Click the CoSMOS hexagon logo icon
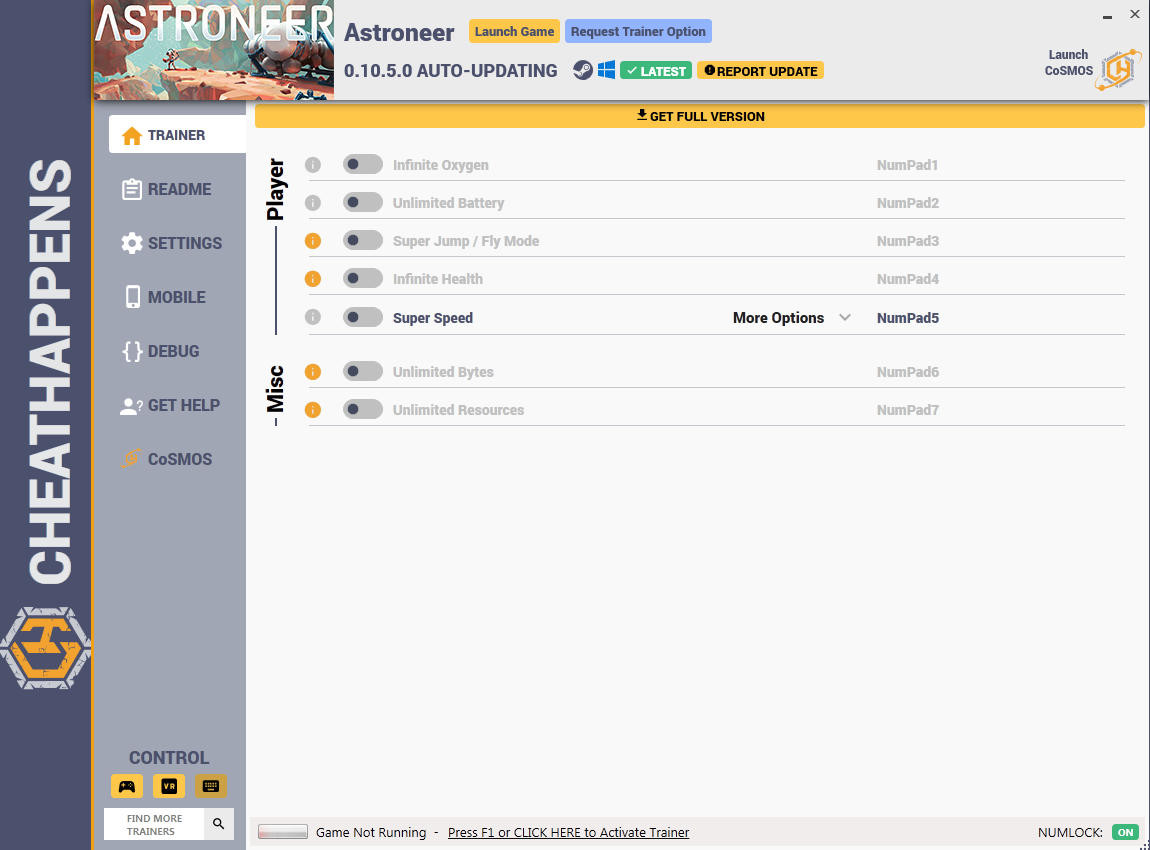This screenshot has height=850, width=1150. (x=1118, y=70)
